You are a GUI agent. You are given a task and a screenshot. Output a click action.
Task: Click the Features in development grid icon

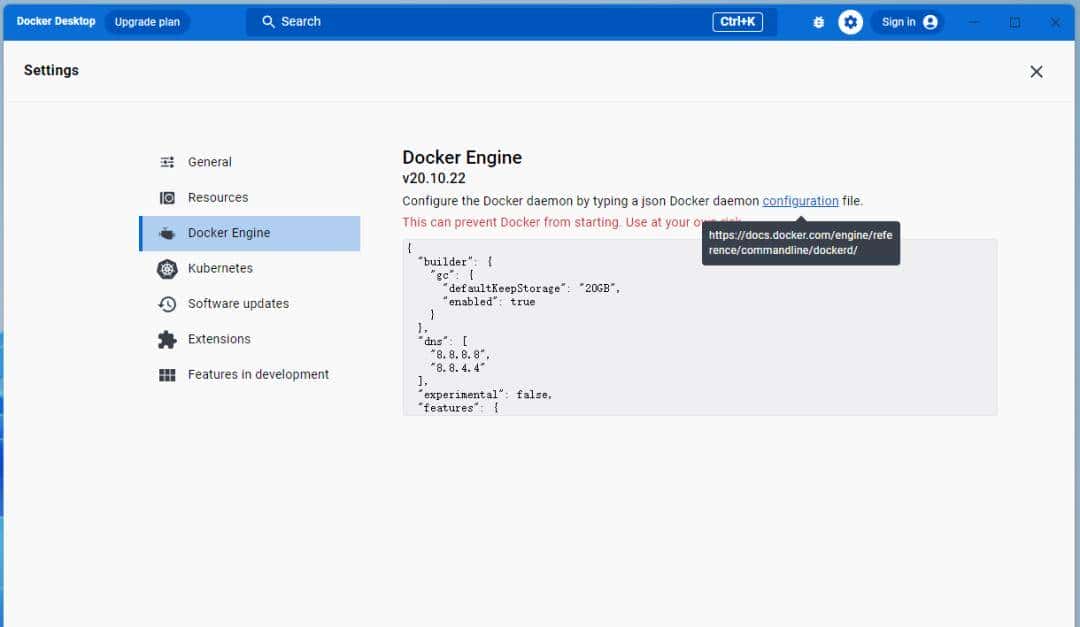166,374
